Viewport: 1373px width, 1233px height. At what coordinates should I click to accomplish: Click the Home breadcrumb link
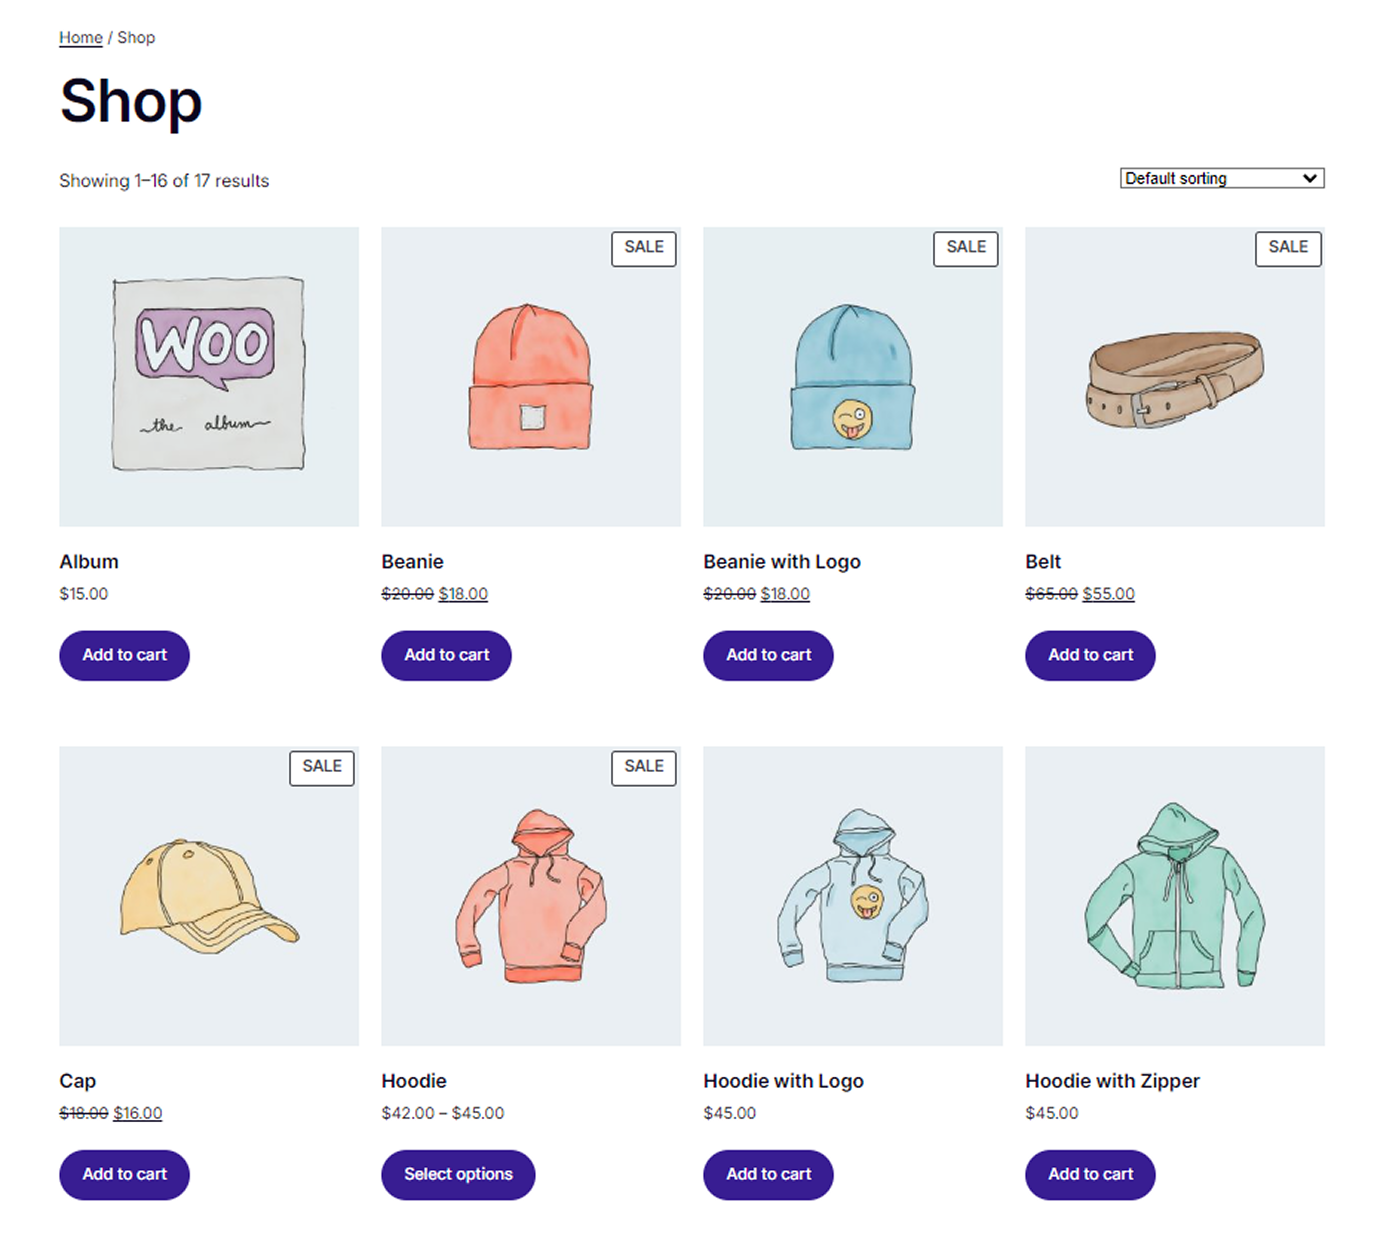(80, 38)
